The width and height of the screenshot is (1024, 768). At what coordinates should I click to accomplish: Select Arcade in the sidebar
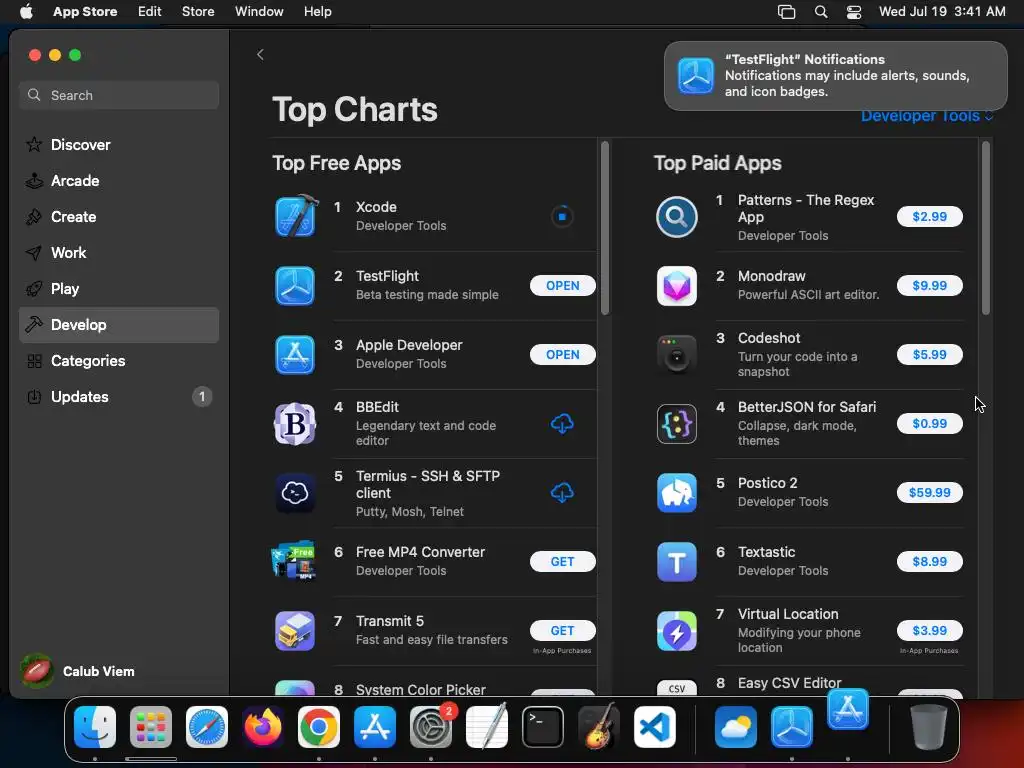pos(119,181)
